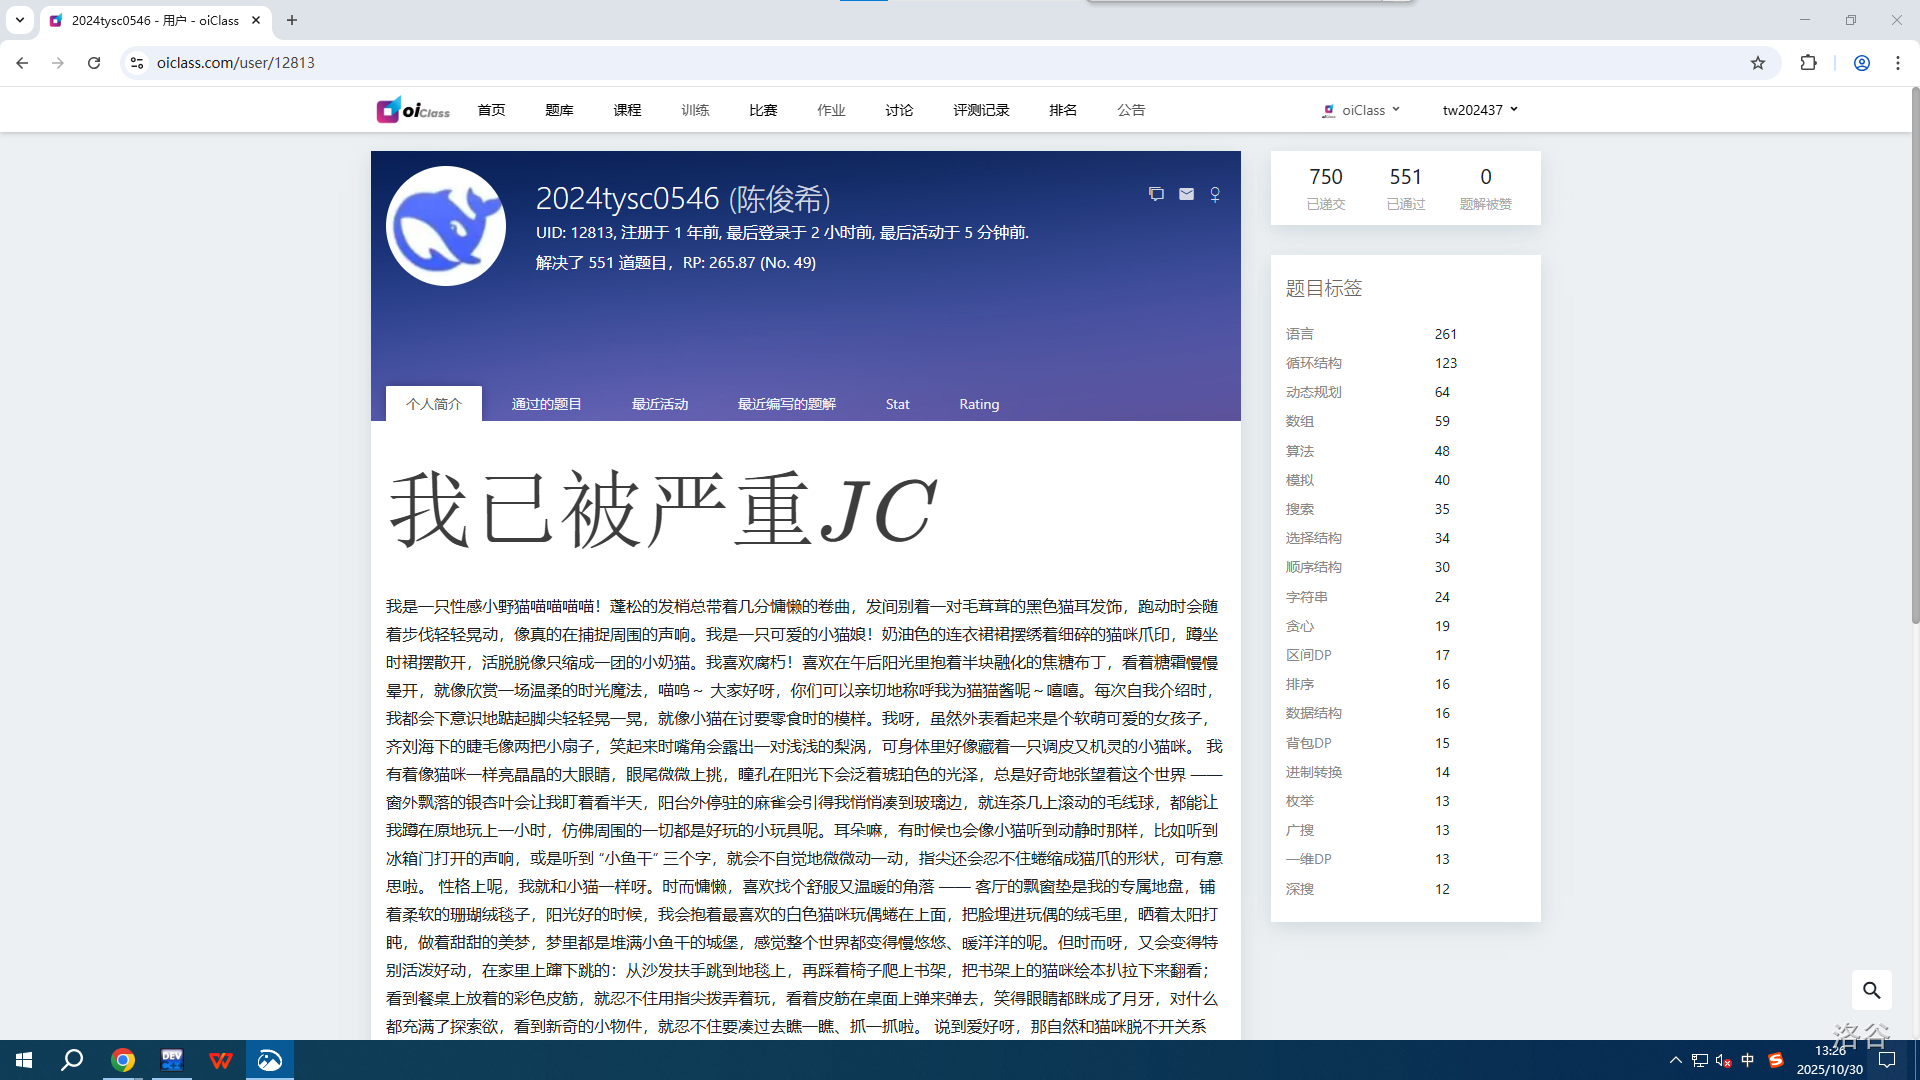
Task: Click the oiClass logo in navbar
Action: (413, 110)
